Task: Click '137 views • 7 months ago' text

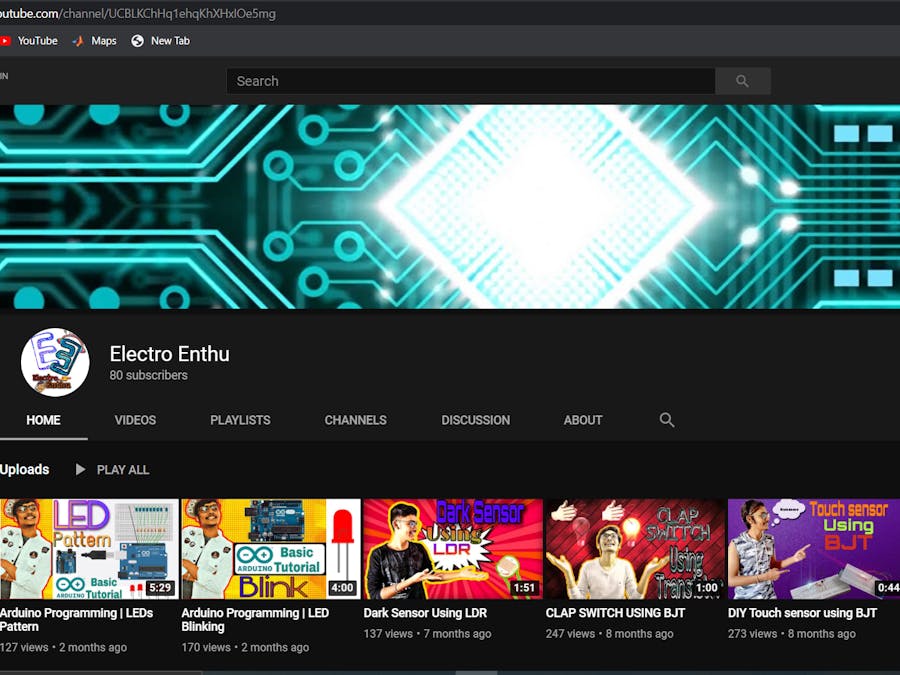Action: tap(427, 634)
